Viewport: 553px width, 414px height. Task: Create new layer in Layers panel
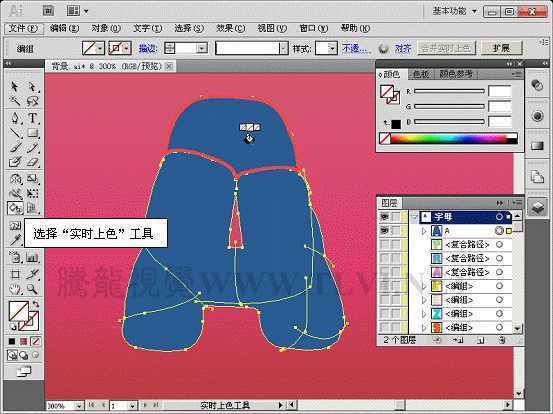point(480,340)
